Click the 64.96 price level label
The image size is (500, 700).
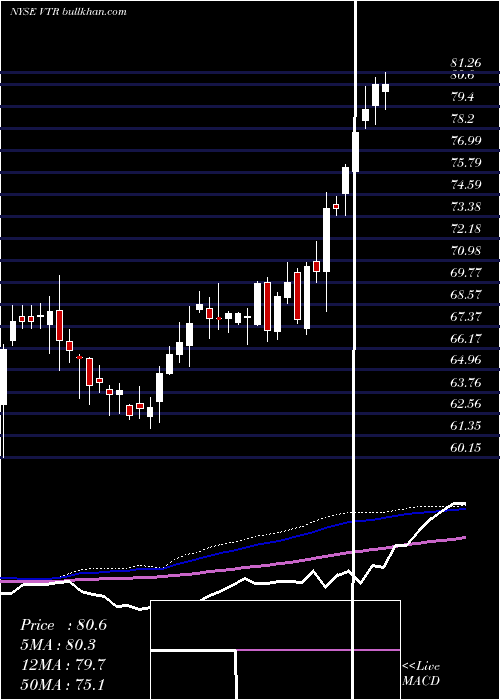(466, 359)
